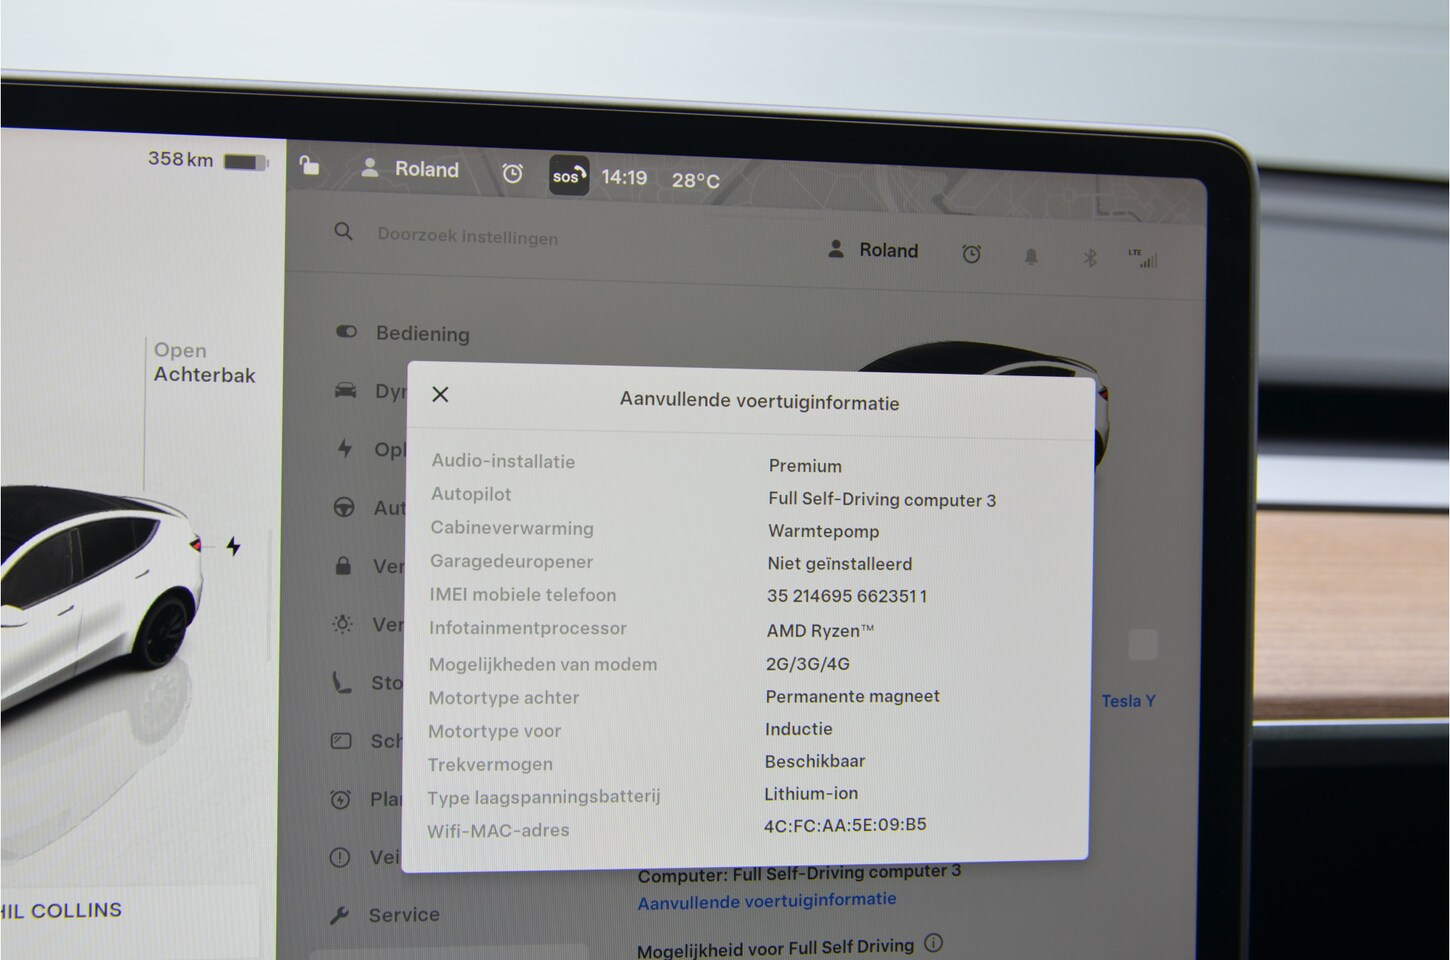This screenshot has height=960, width=1450.
Task: Tap the alarm clock icon beside SOS
Action: pos(512,174)
